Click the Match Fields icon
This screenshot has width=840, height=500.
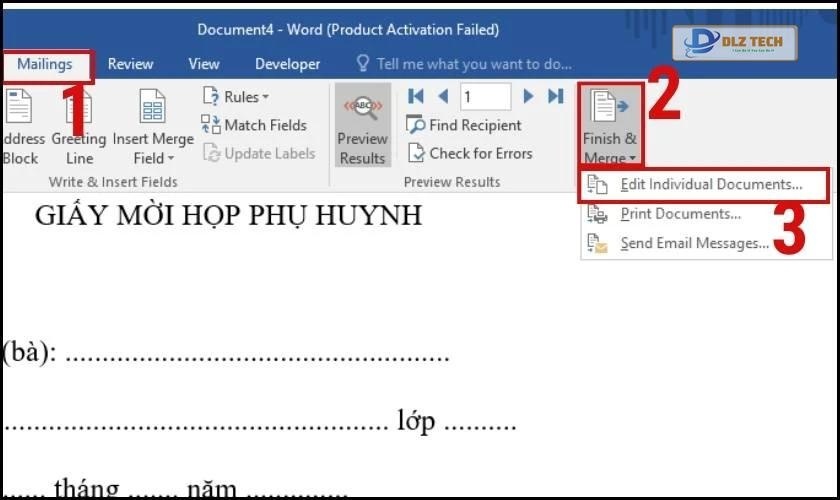click(x=211, y=125)
